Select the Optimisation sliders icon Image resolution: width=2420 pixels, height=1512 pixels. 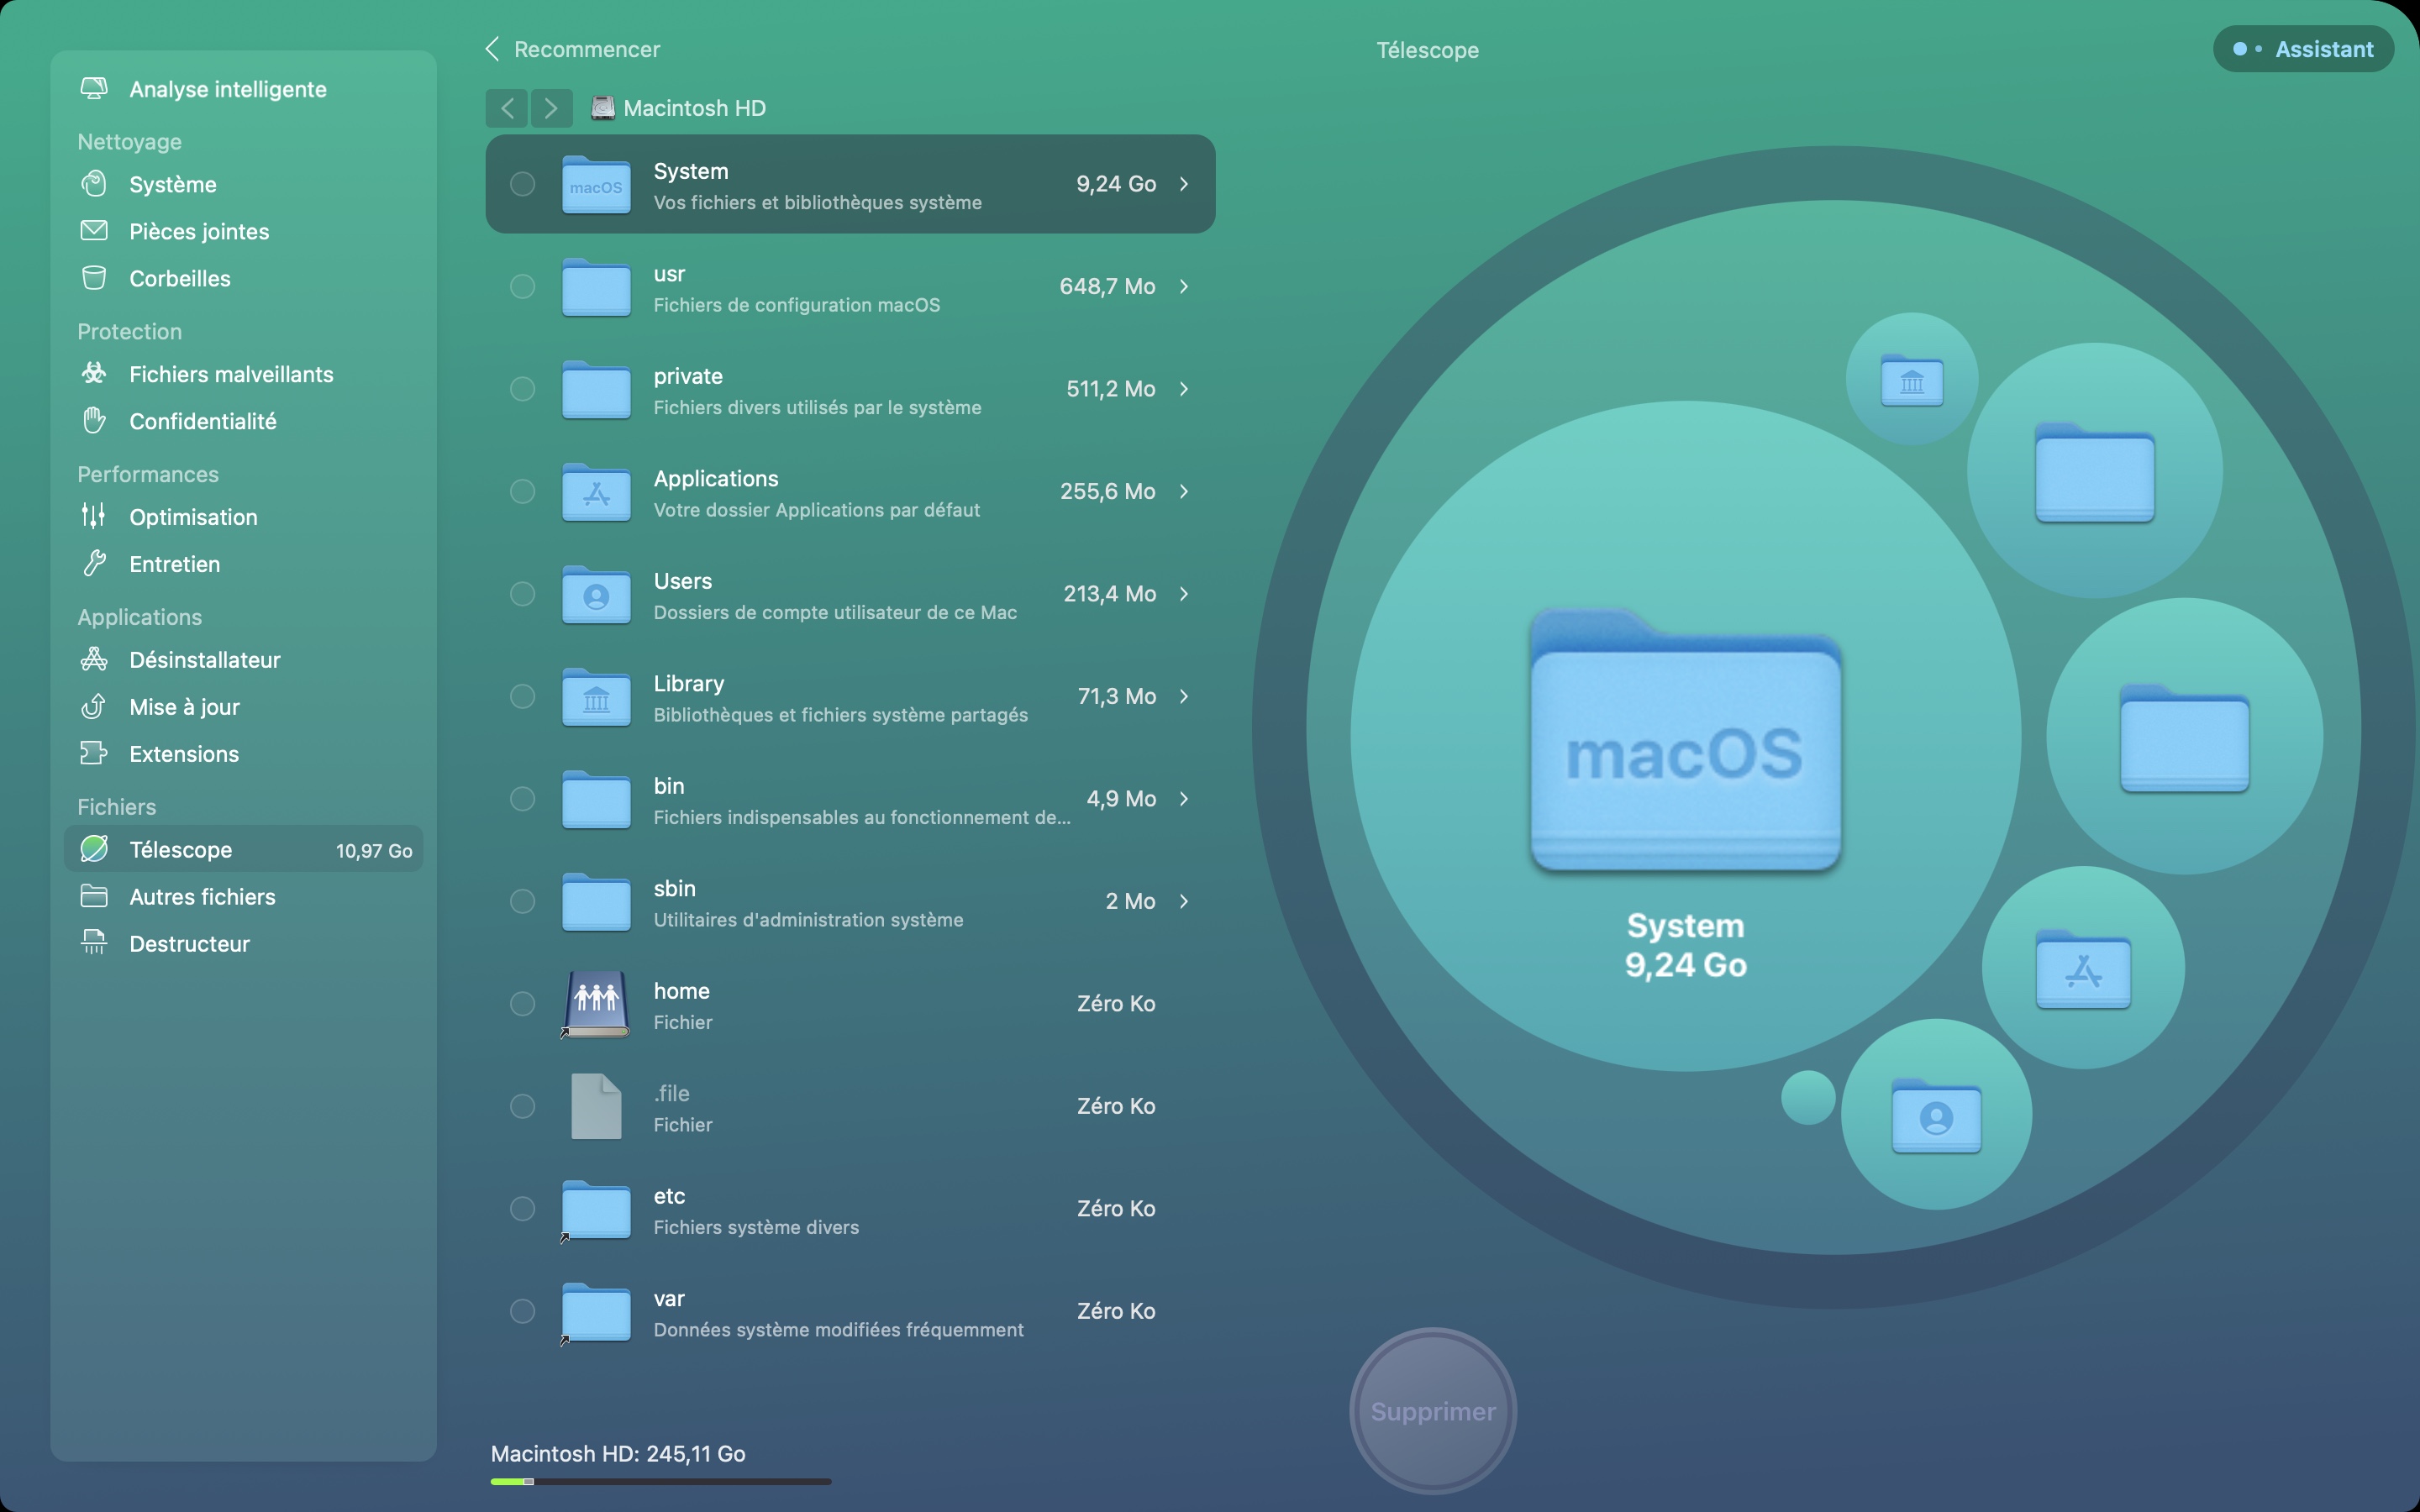[x=94, y=516]
